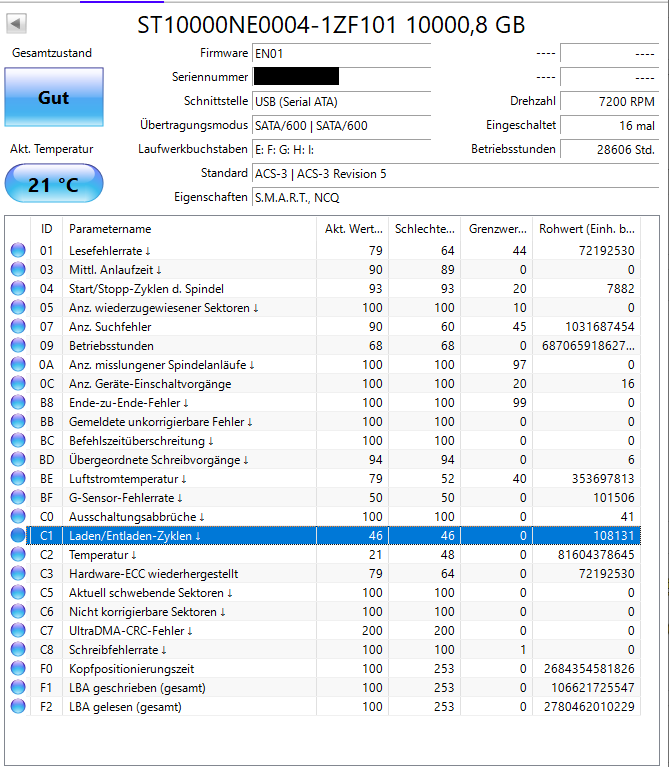
Task: Click status icon for Aktuell schwebende Sektoren
Action: [18, 592]
